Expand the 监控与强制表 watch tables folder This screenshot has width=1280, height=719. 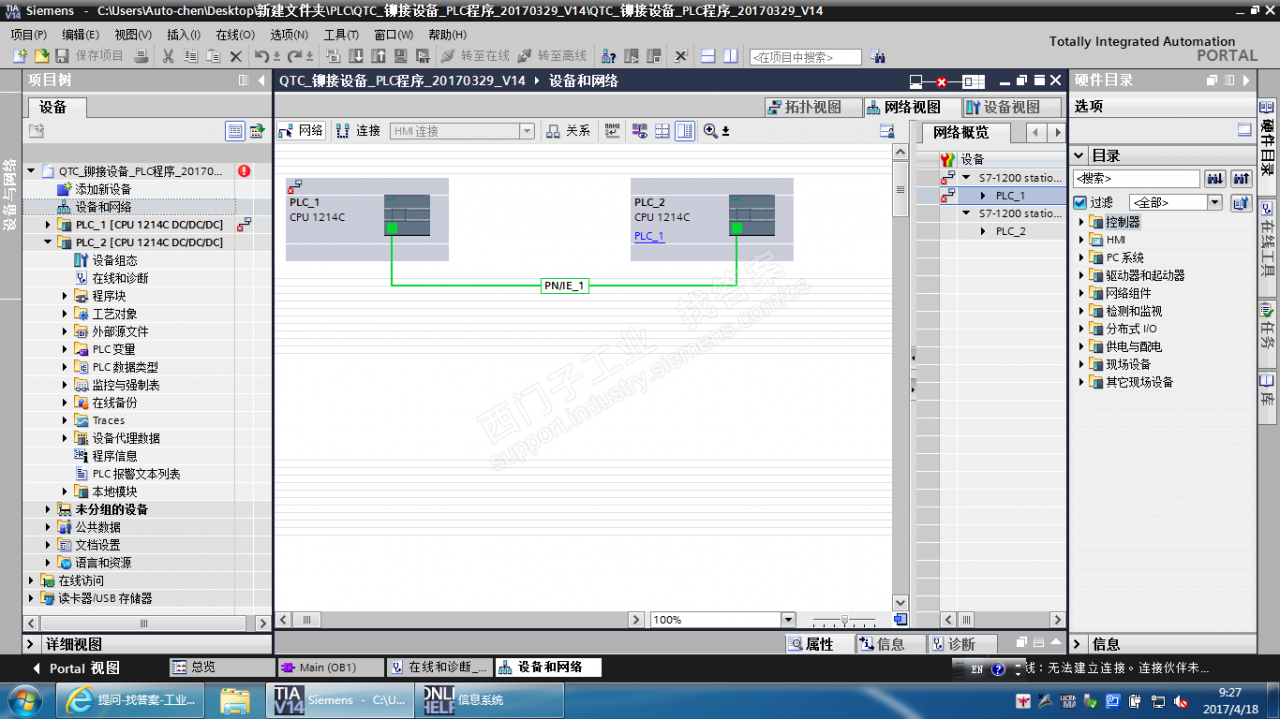(65, 385)
